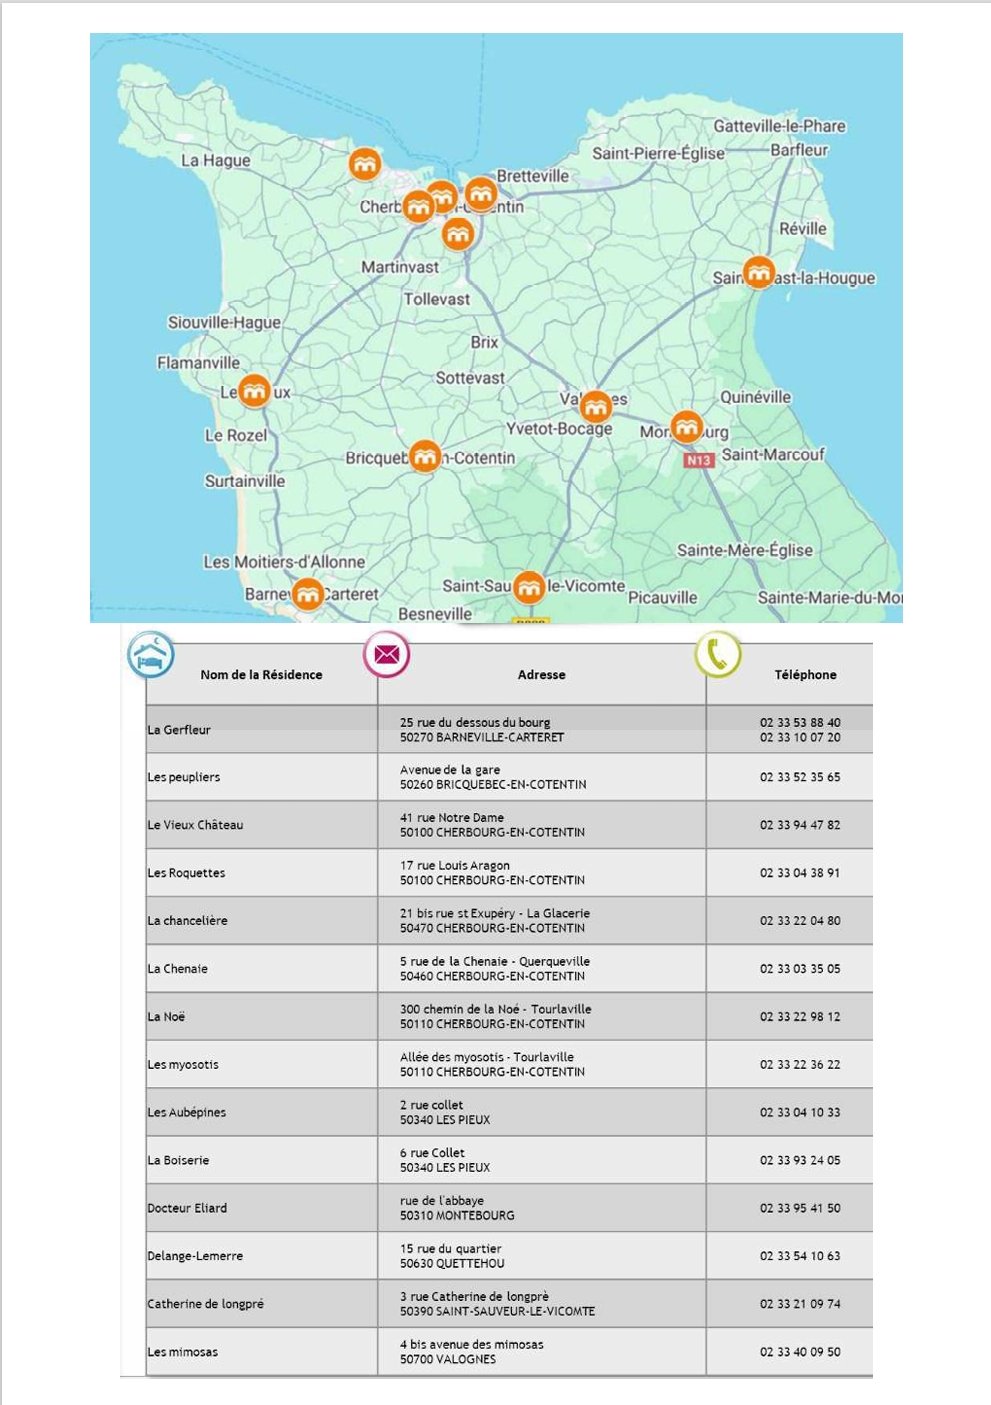Click the marker just above Martinvast
Viewport: 991px width, 1405px height.
[x=457, y=235]
